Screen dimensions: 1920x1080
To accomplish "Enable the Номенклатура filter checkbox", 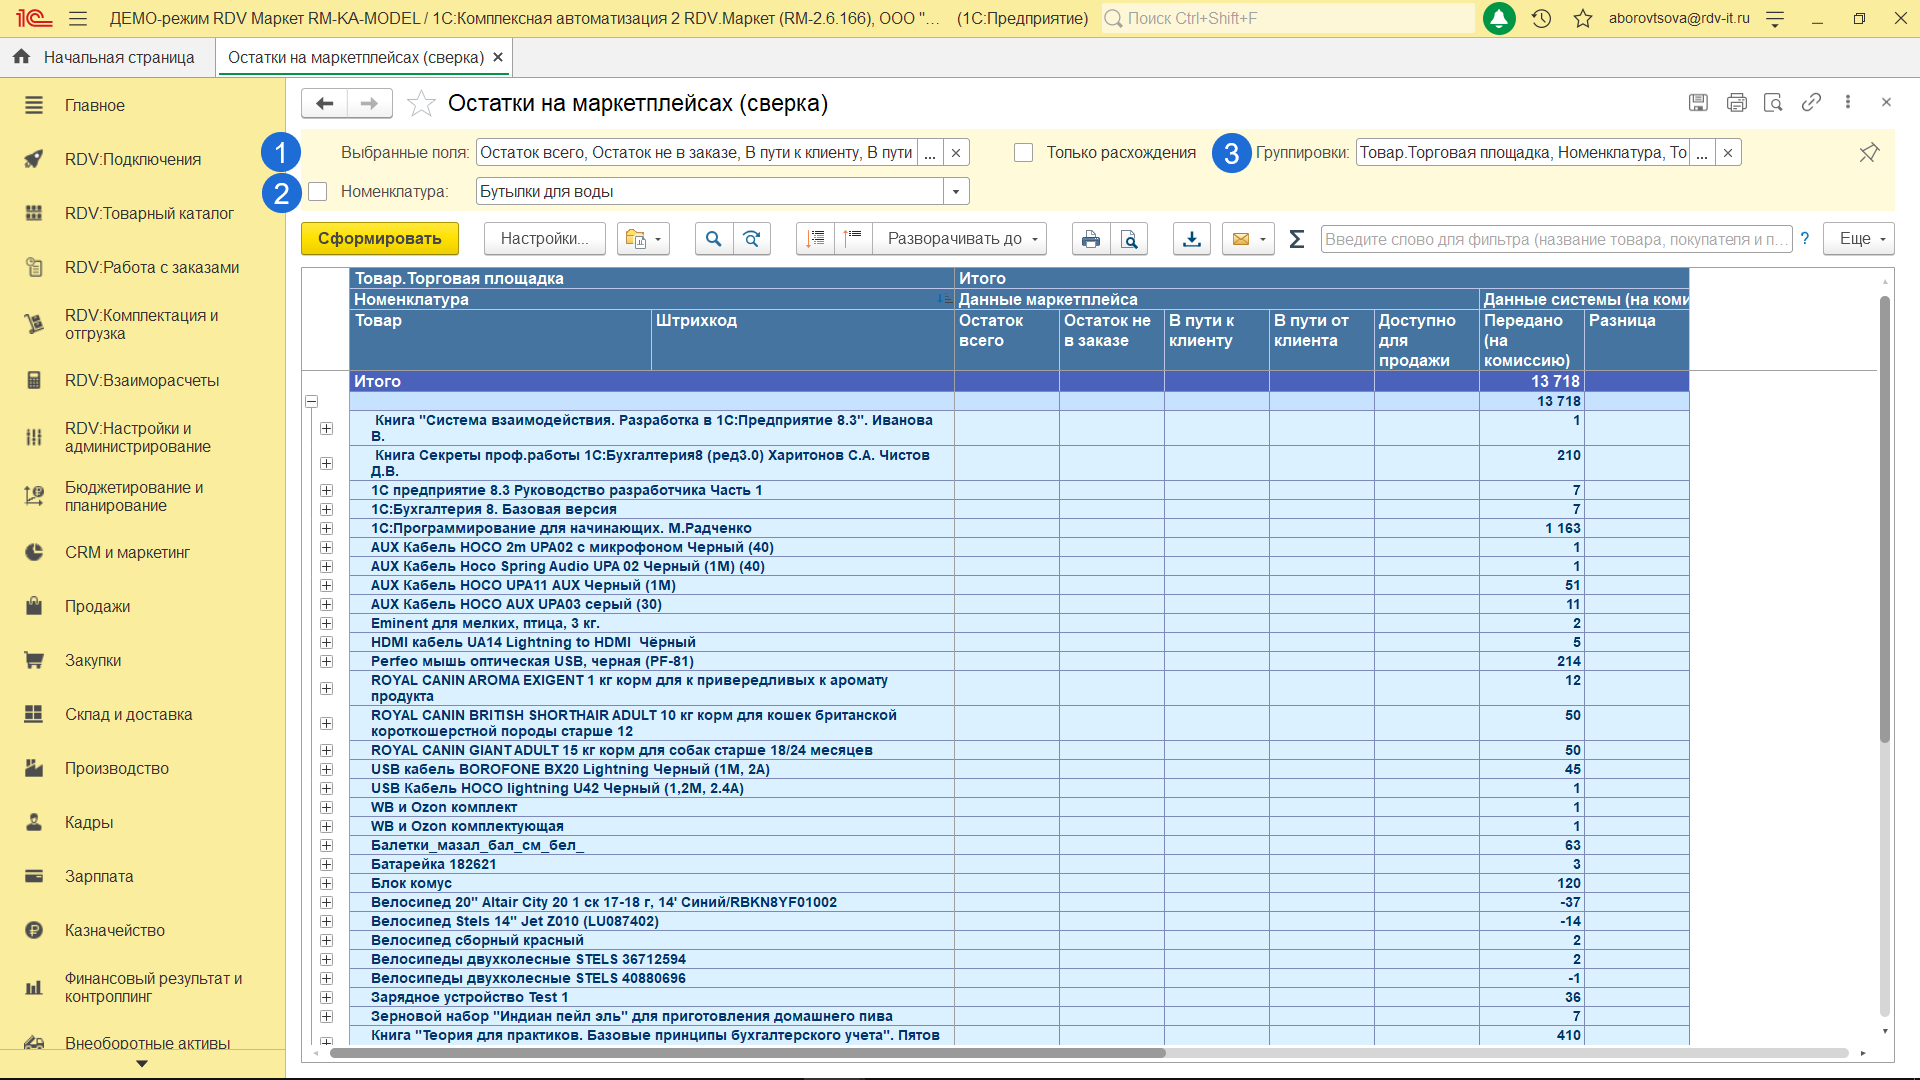I will point(318,192).
